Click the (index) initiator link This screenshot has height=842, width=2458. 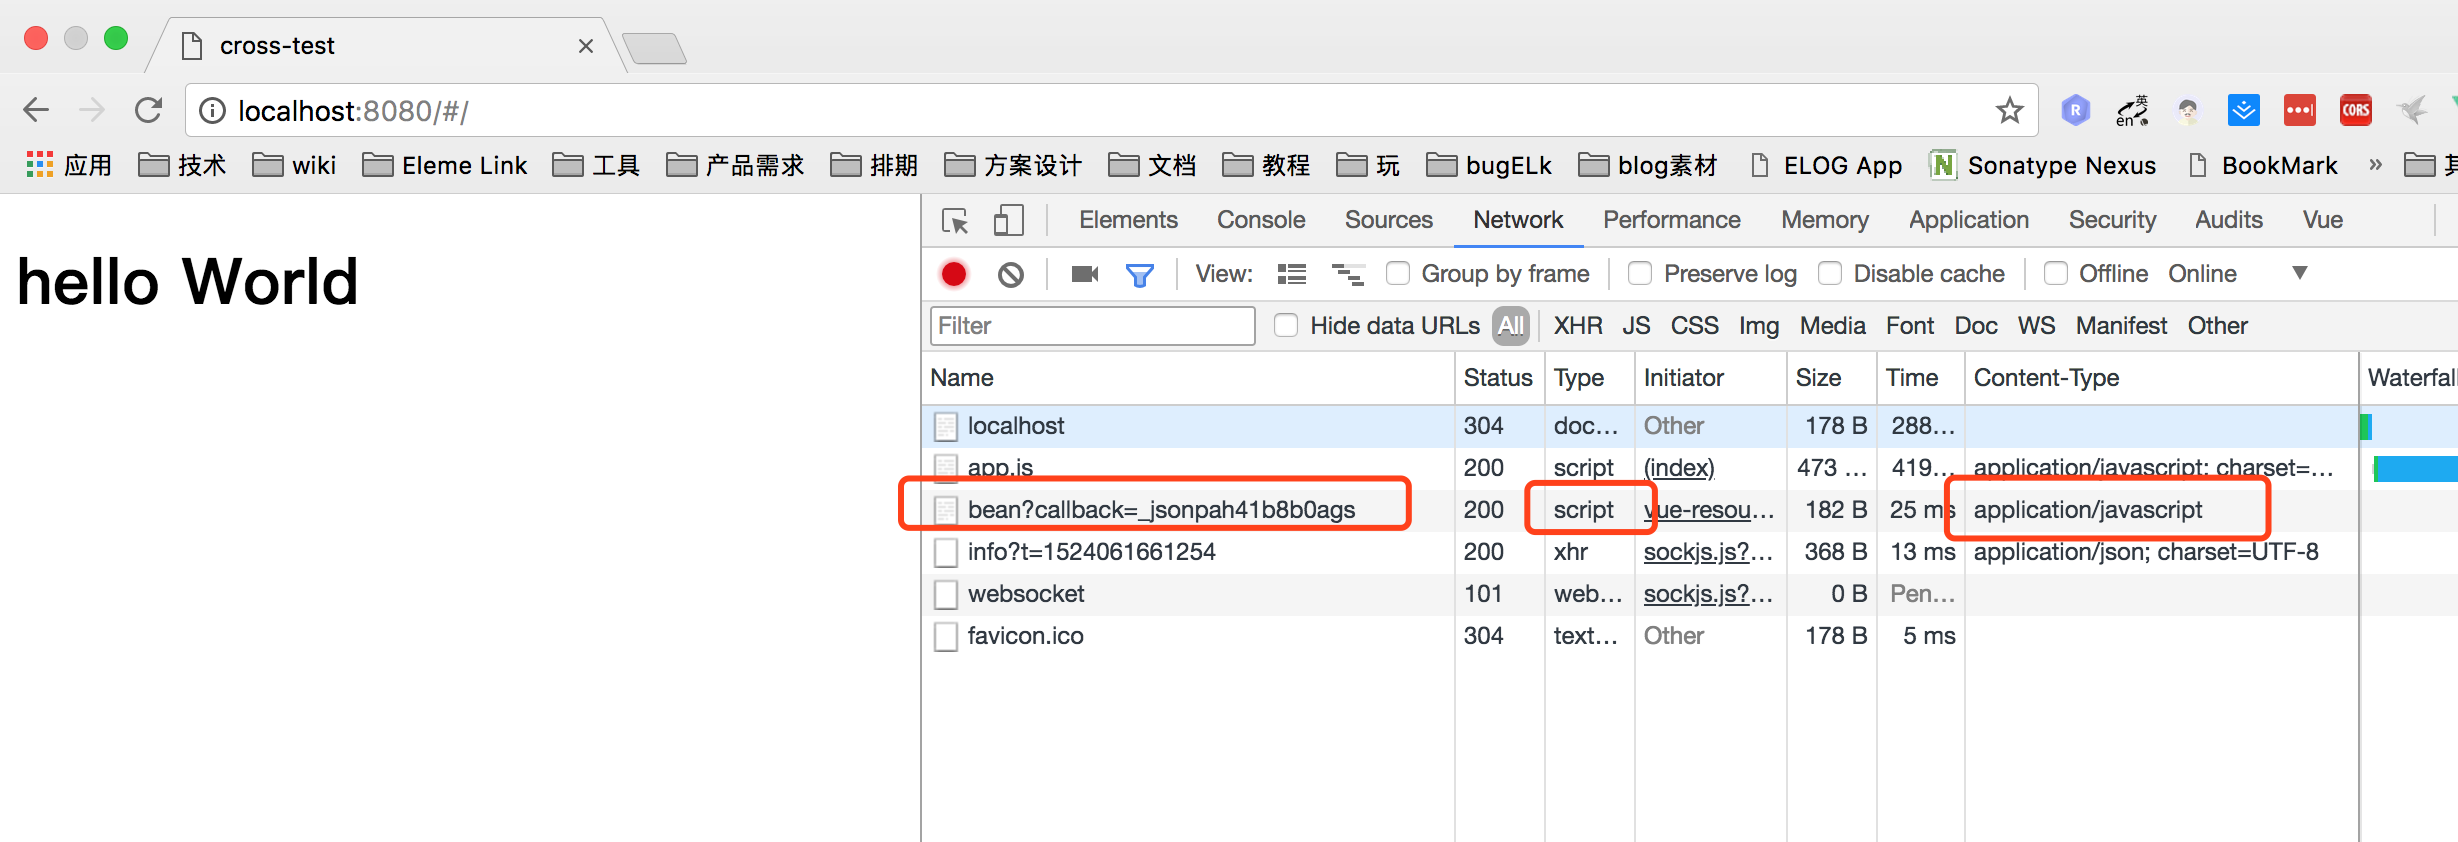(x=1678, y=468)
